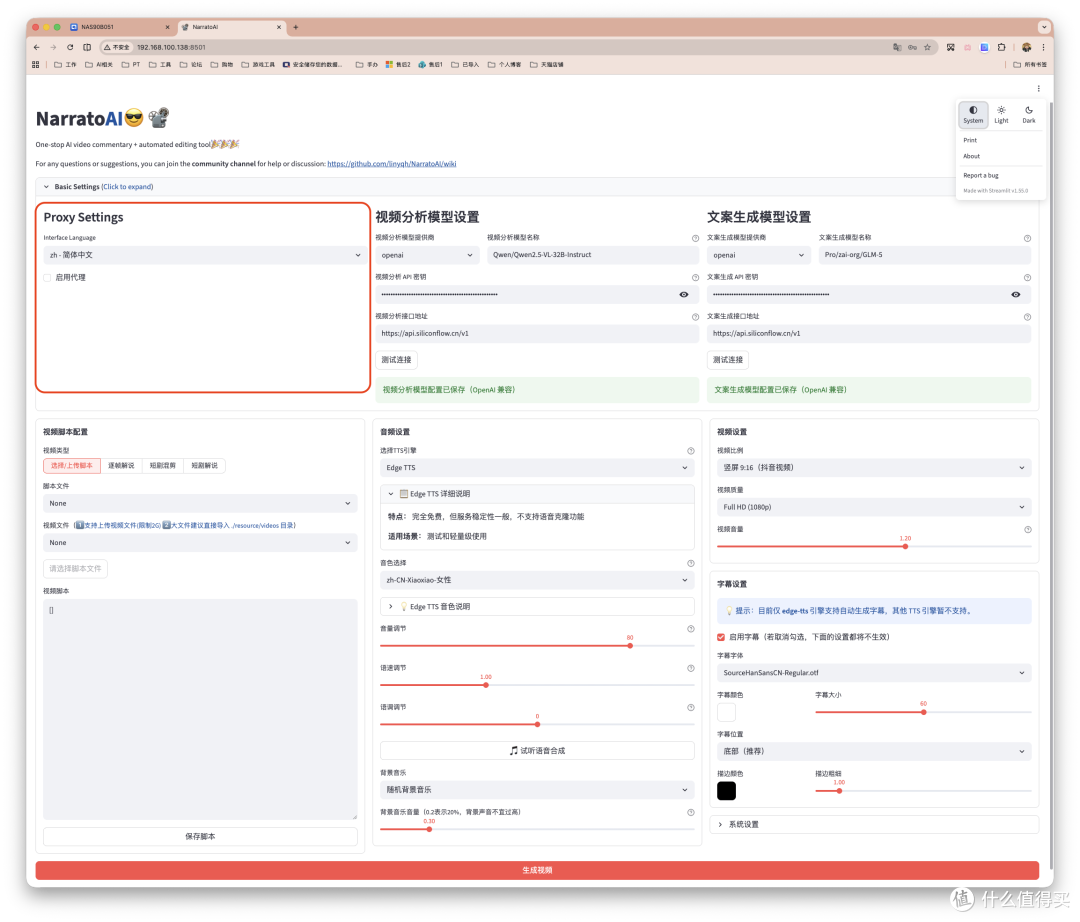This screenshot has width=1080, height=922.
Task: Switch theme to Dark mode
Action: [x=1028, y=114]
